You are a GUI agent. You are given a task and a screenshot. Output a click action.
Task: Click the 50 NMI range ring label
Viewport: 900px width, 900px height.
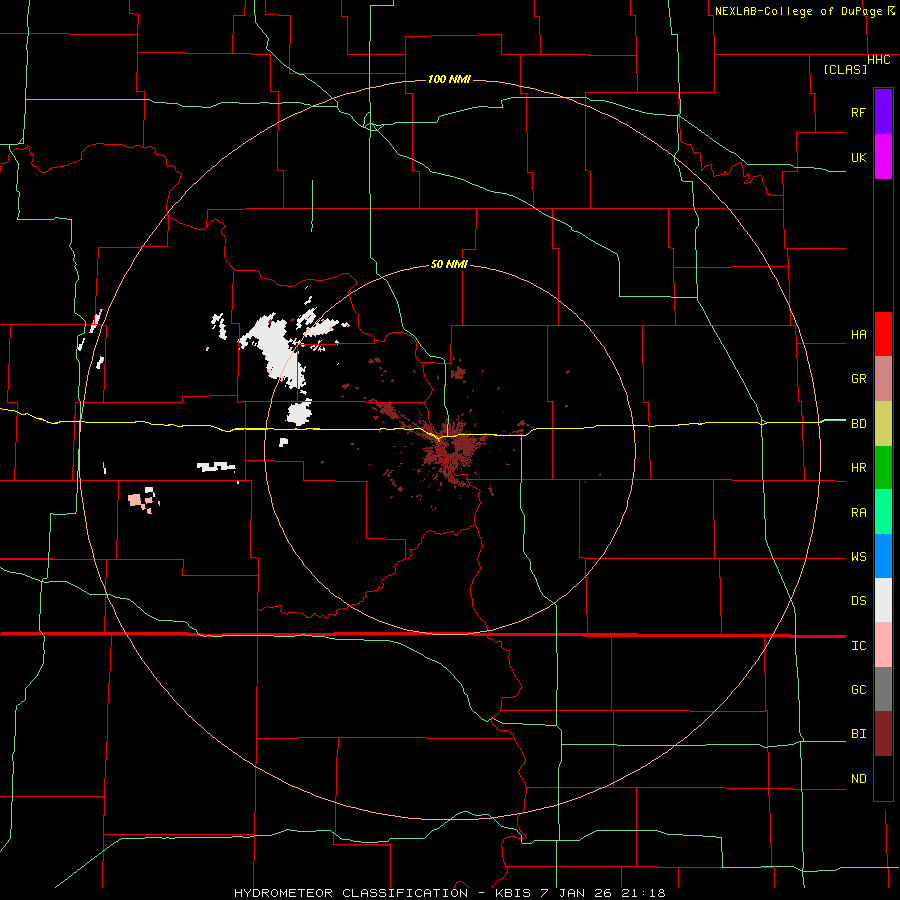click(449, 265)
